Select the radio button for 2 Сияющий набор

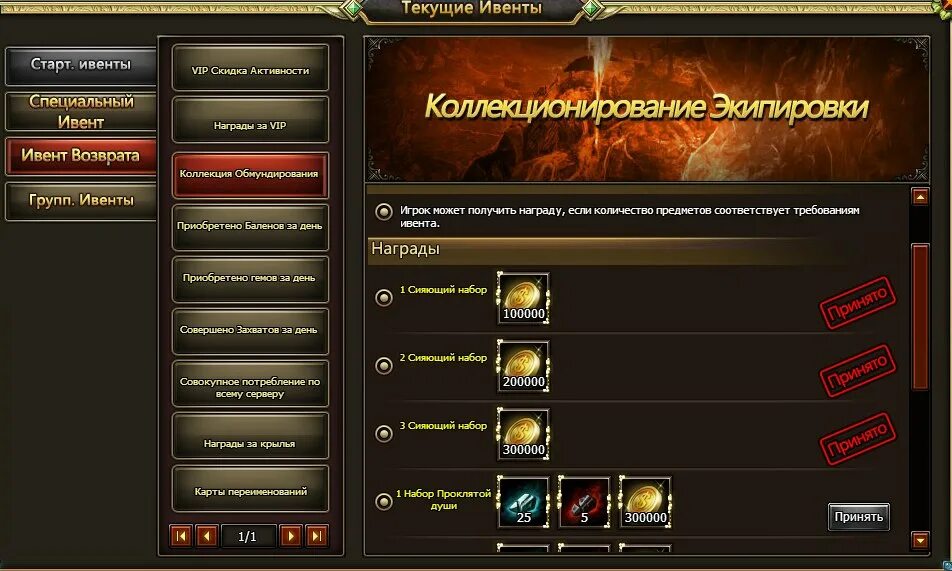click(x=384, y=366)
